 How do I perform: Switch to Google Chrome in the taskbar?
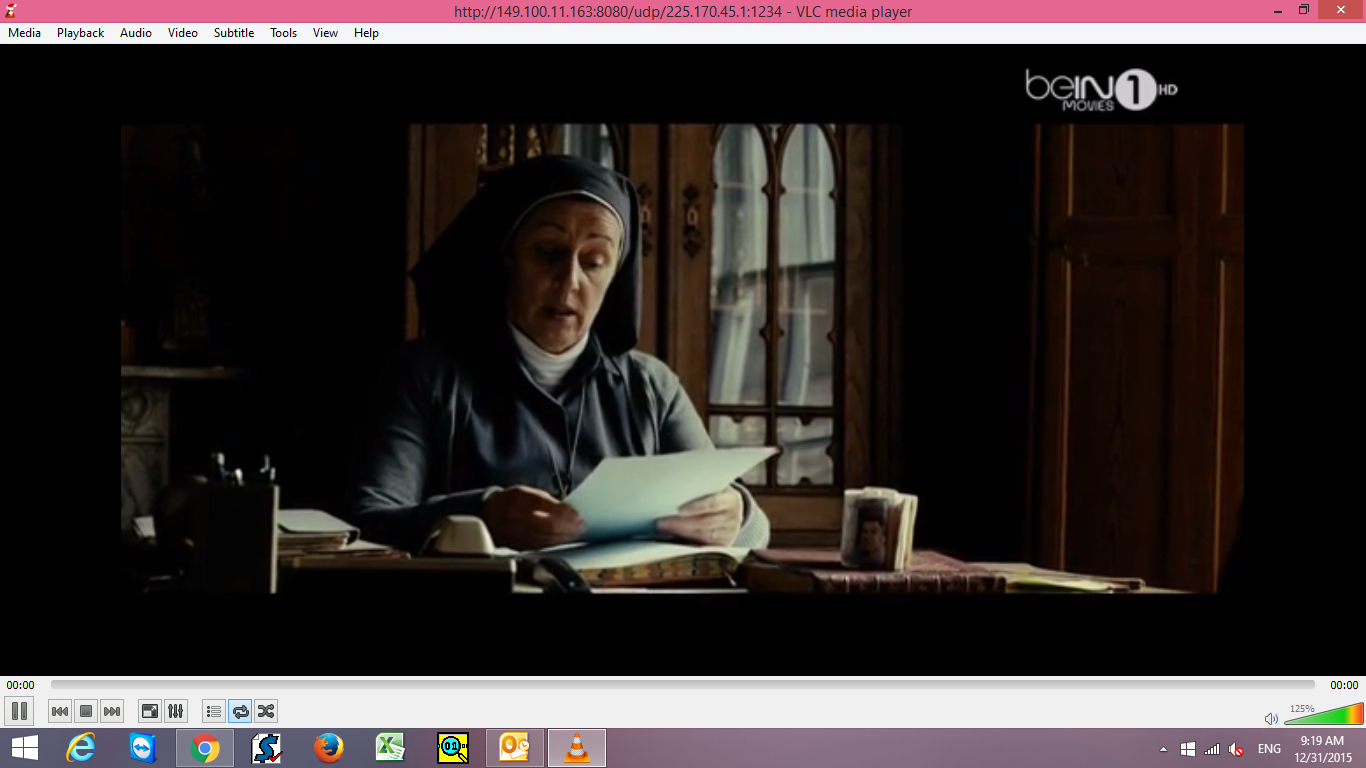(x=205, y=748)
